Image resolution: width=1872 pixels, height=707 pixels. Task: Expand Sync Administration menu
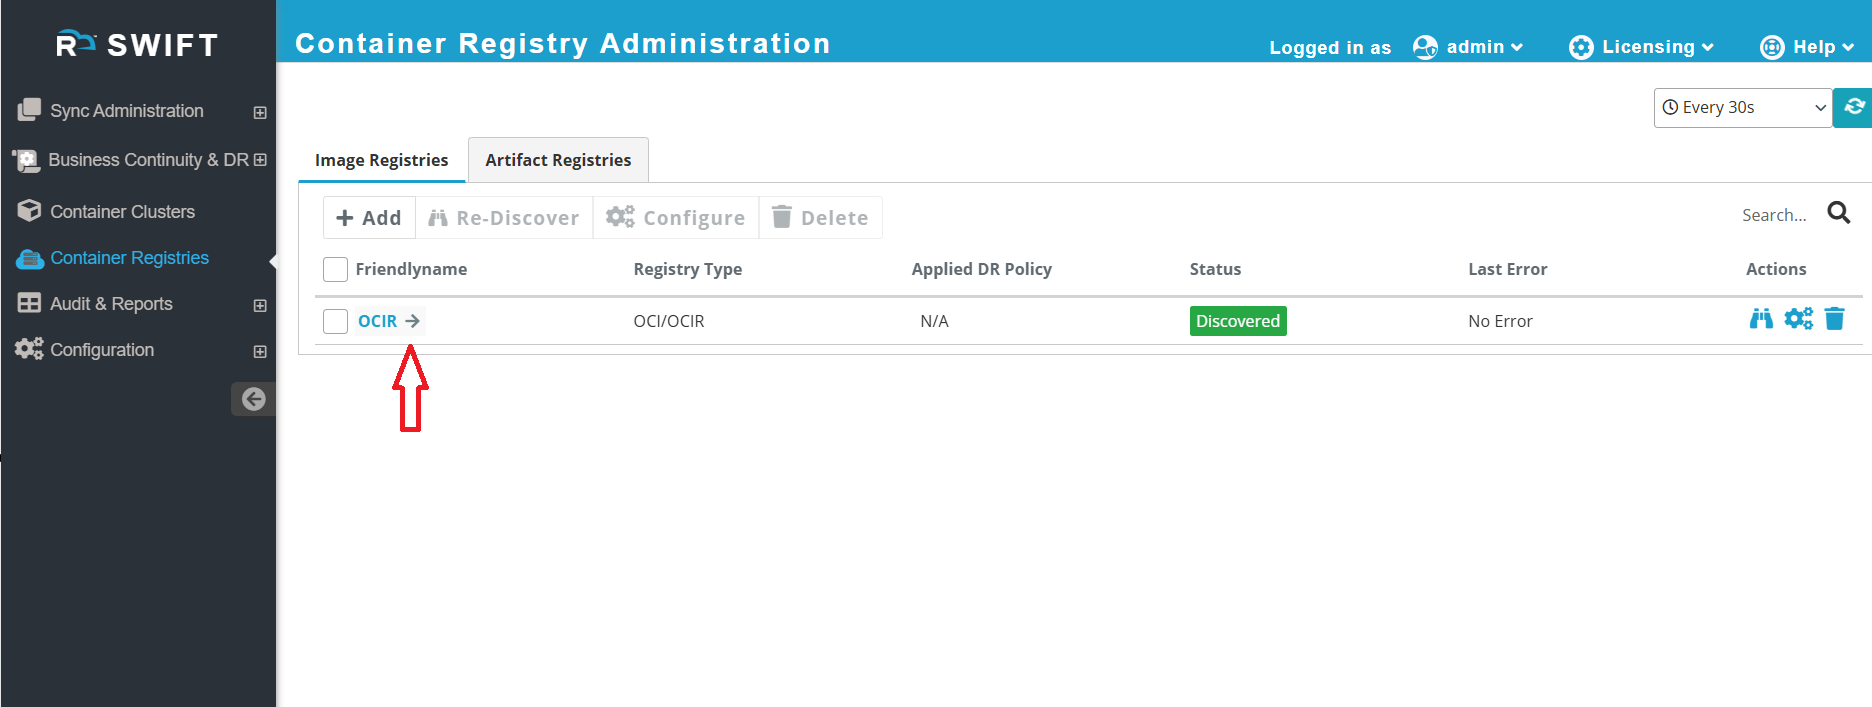pos(260,112)
